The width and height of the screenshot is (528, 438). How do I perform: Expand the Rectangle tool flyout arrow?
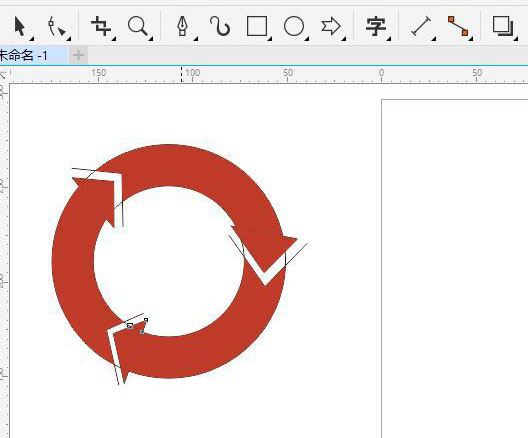tap(269, 39)
